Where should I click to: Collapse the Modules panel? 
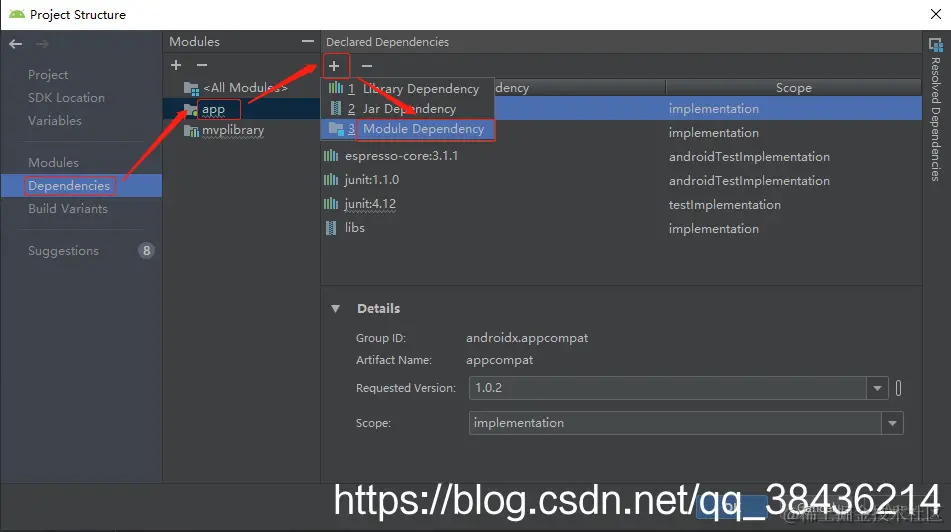(x=307, y=41)
